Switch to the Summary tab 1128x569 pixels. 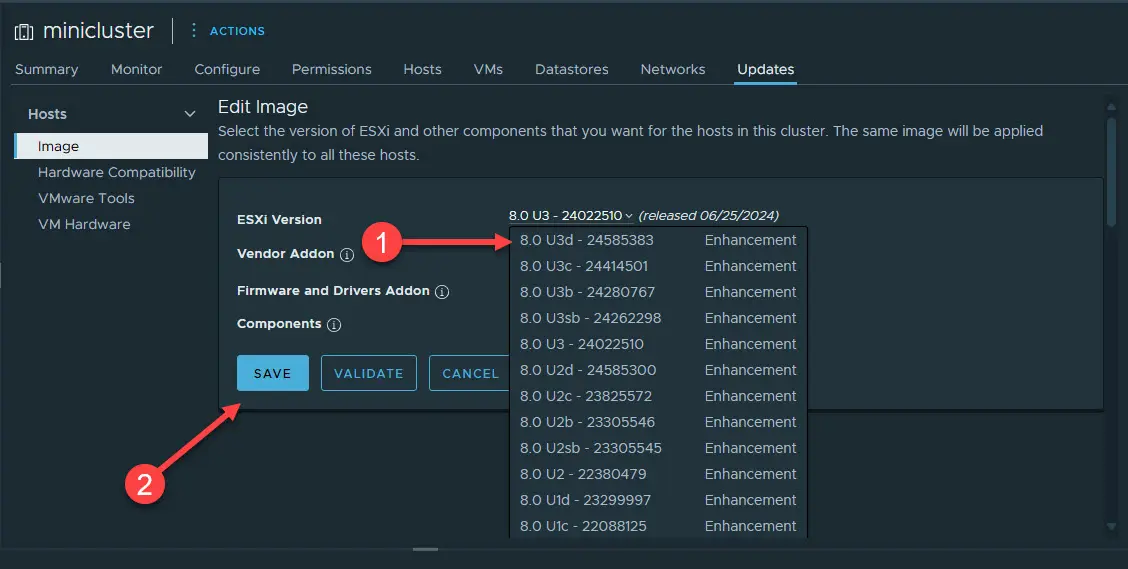click(x=47, y=69)
